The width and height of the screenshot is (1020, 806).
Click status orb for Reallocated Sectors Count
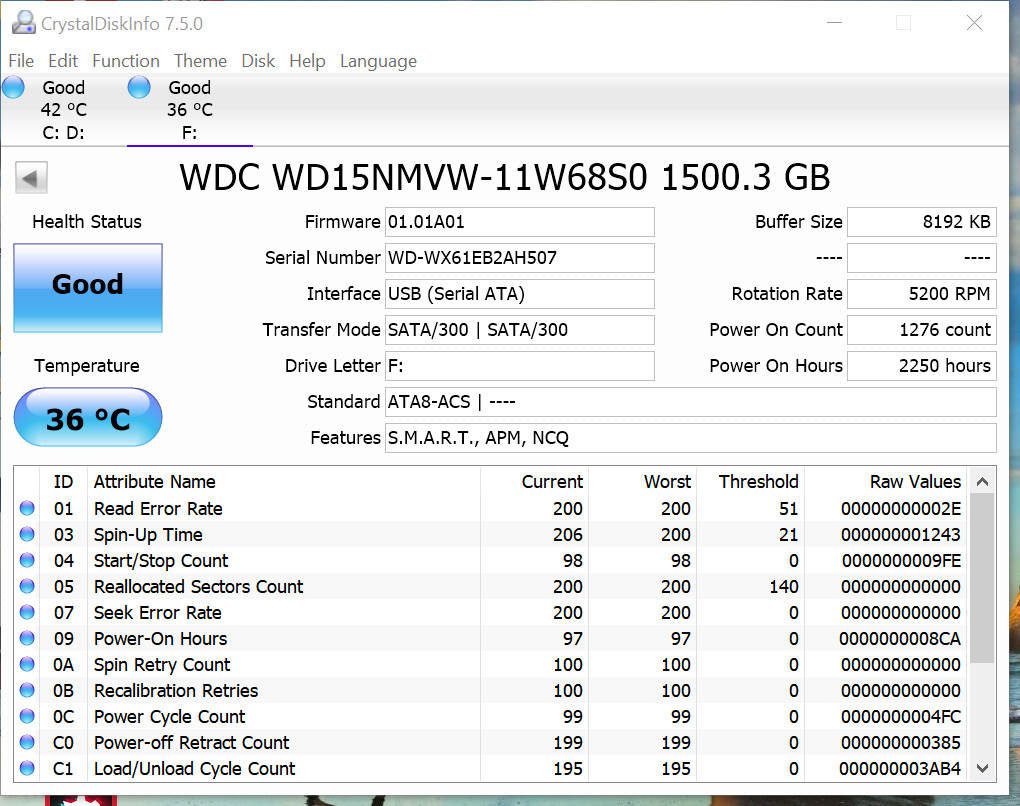(x=27, y=587)
